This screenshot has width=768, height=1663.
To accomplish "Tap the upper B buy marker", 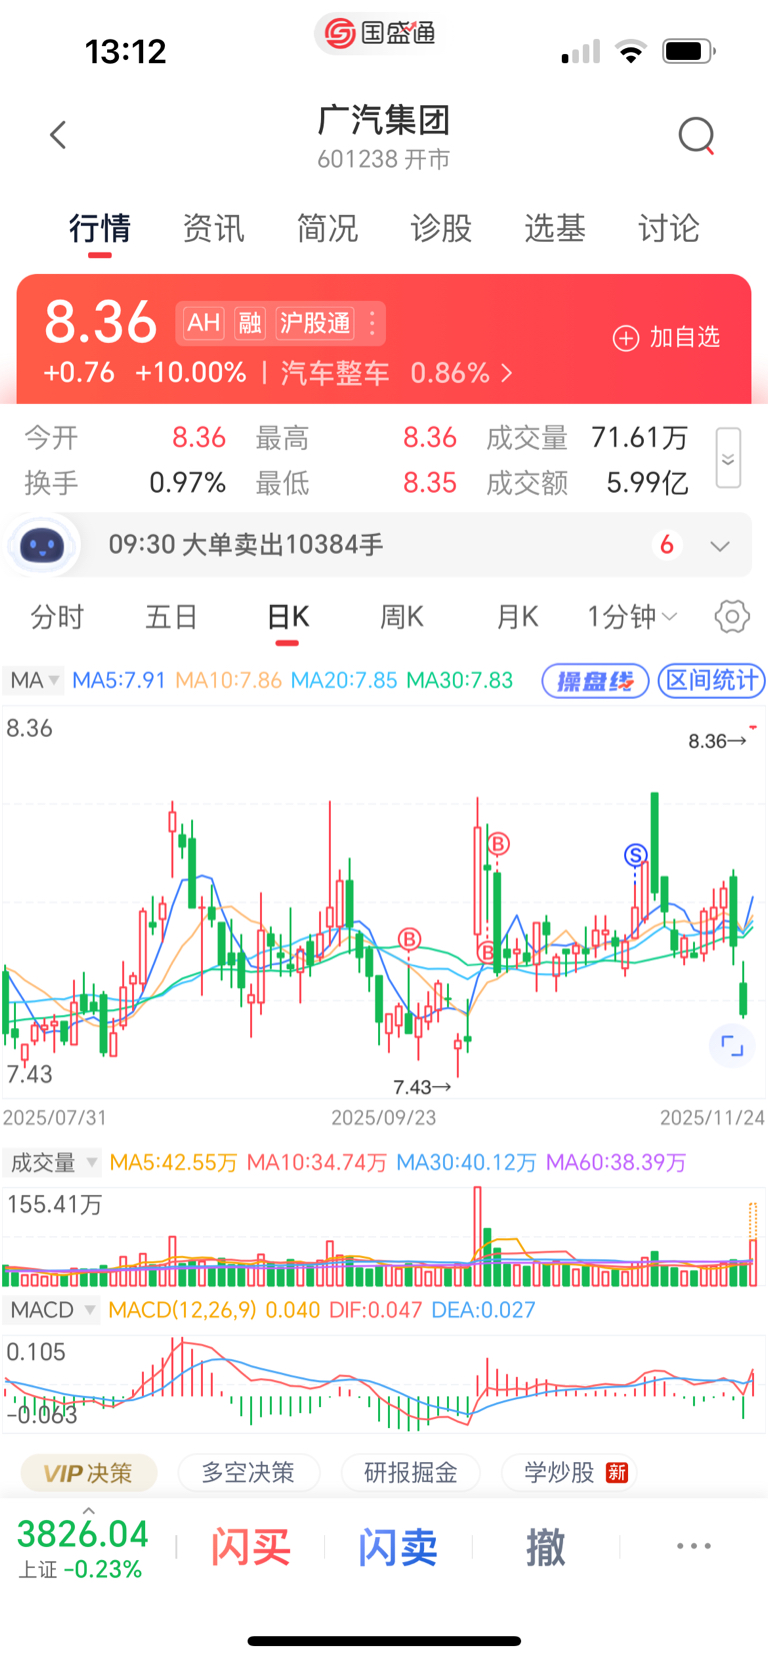I will [498, 844].
